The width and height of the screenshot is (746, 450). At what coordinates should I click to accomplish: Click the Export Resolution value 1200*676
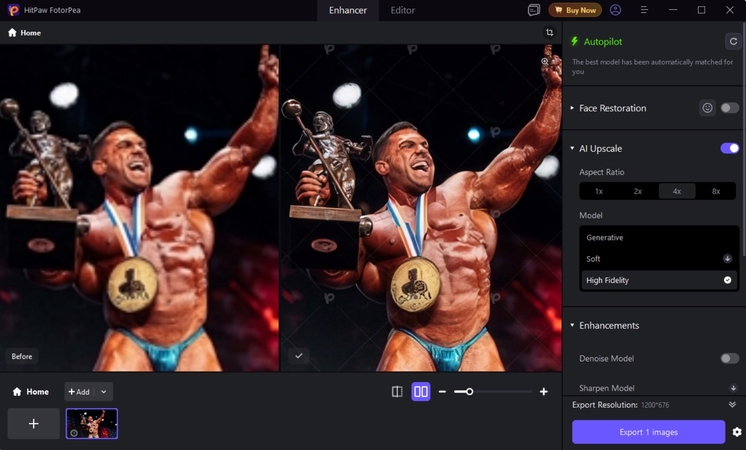pos(655,405)
